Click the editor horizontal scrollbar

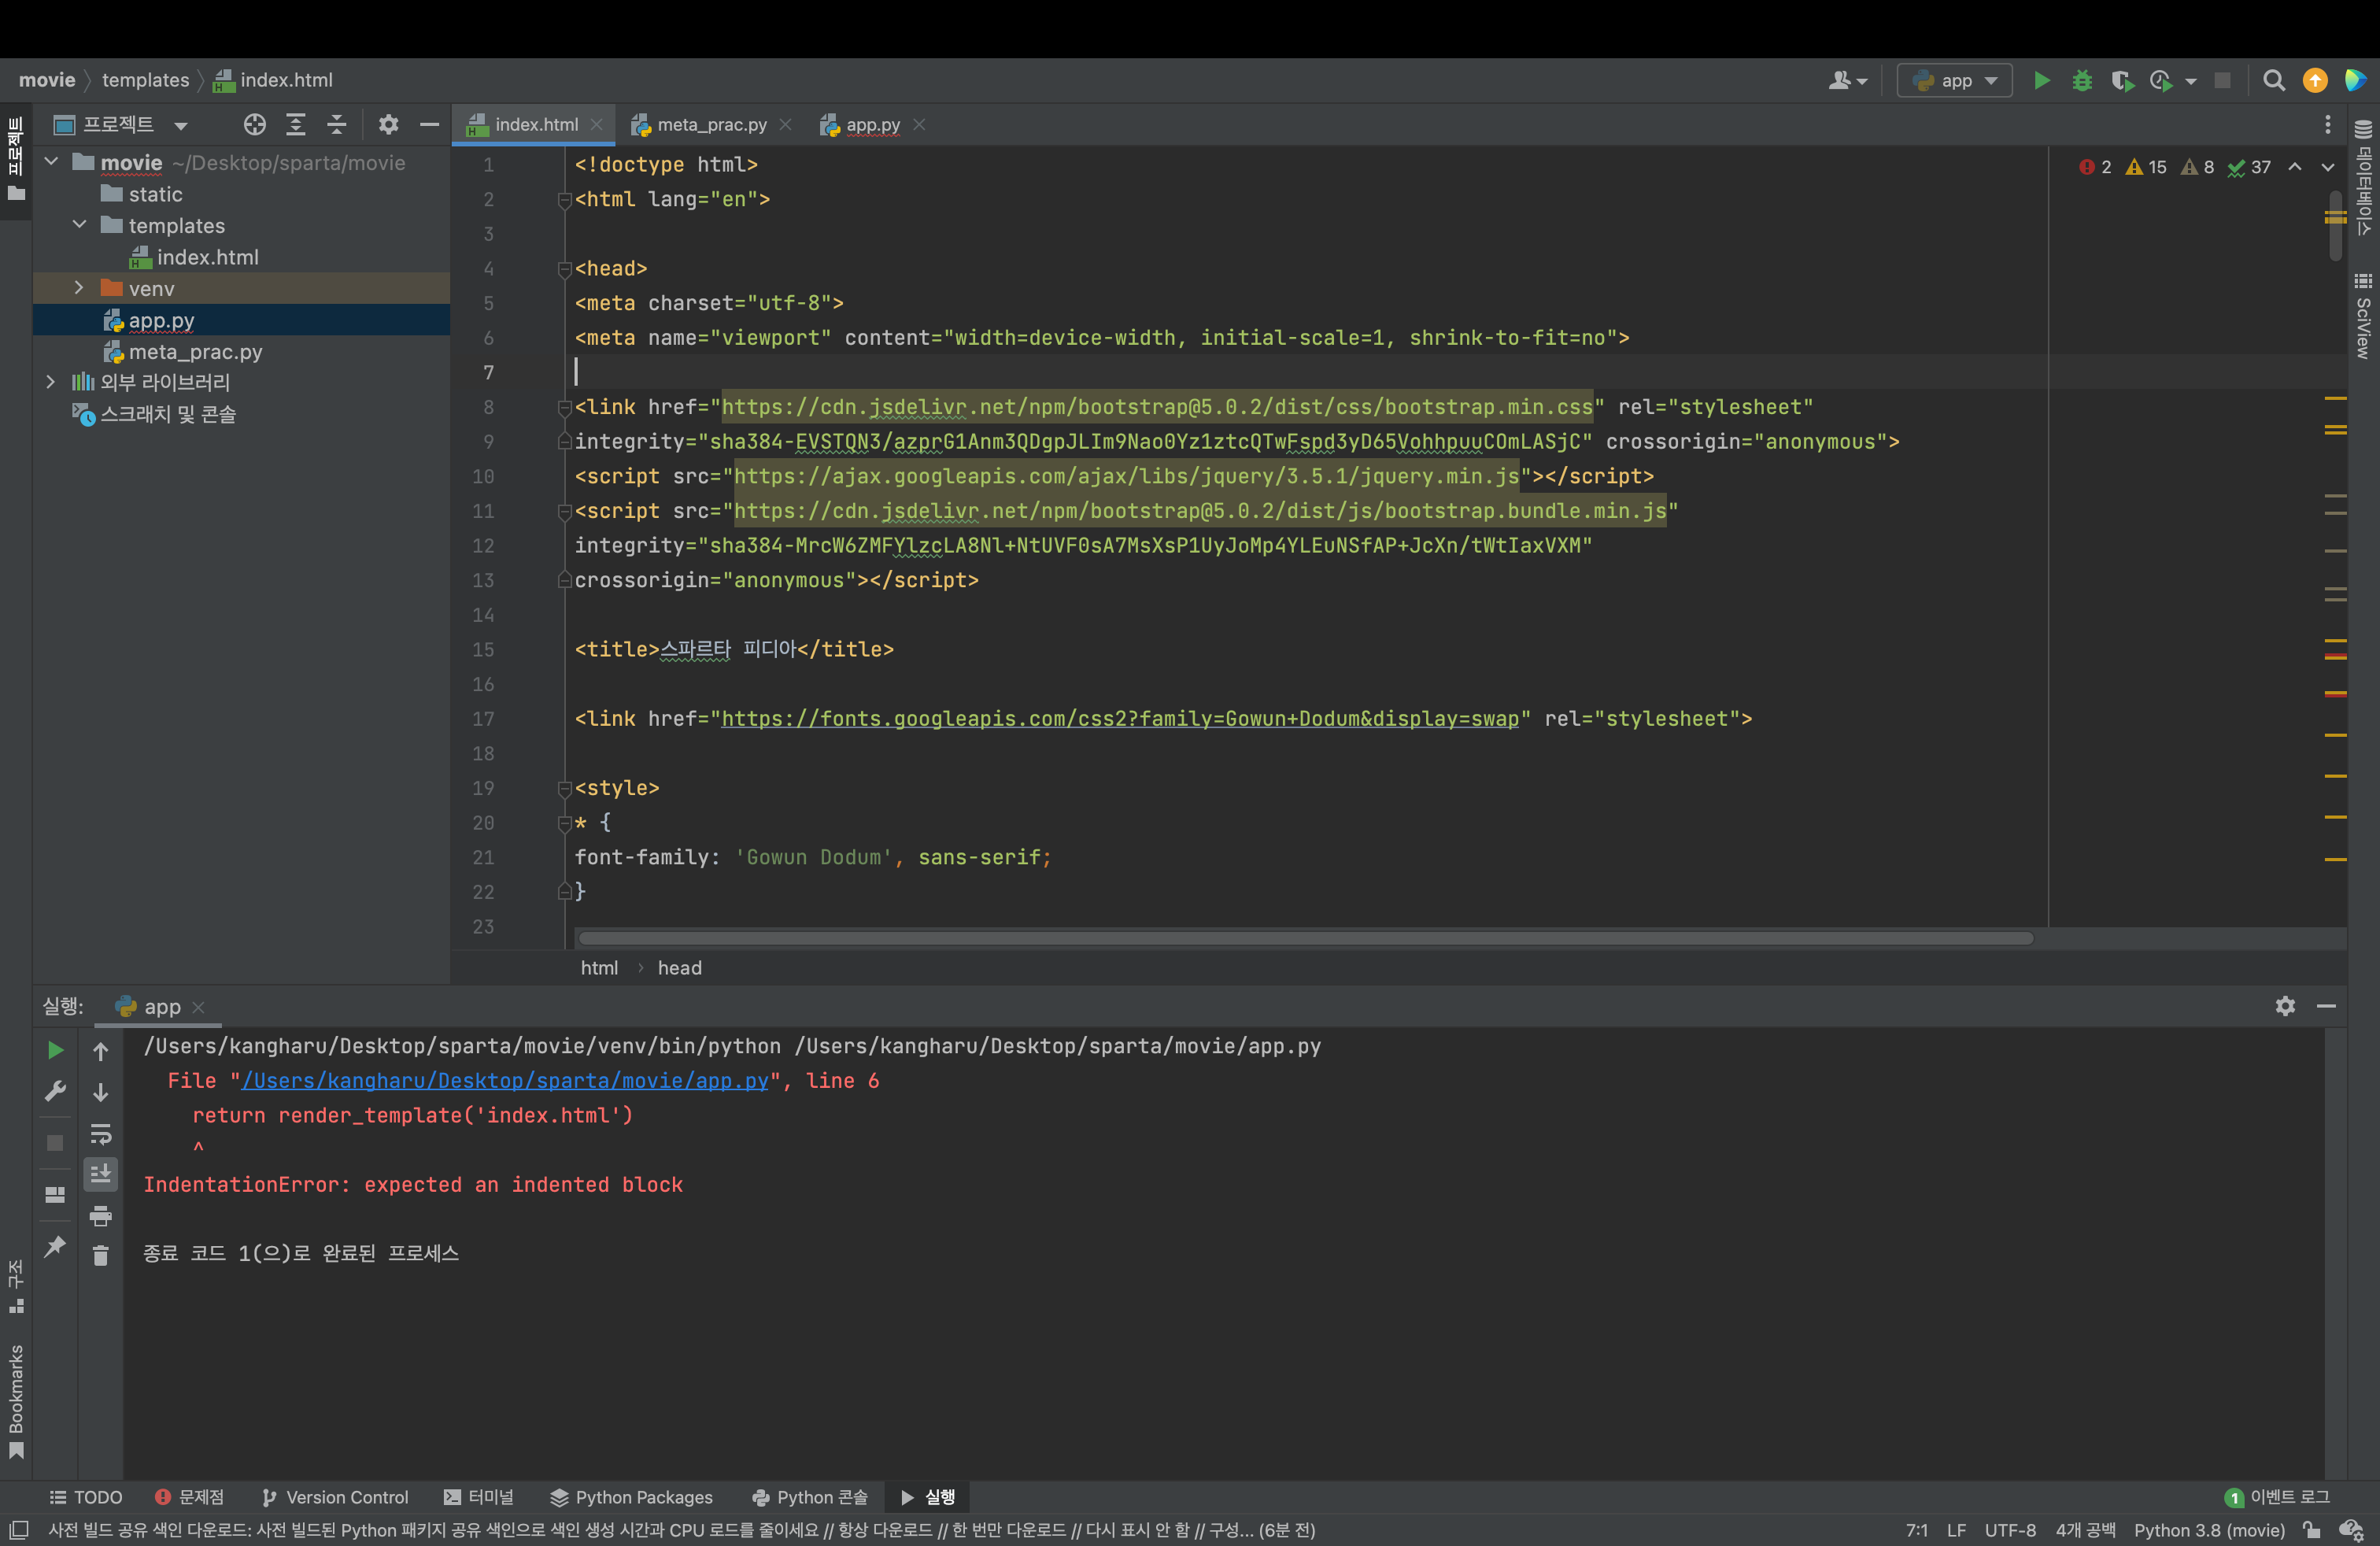point(1305,938)
